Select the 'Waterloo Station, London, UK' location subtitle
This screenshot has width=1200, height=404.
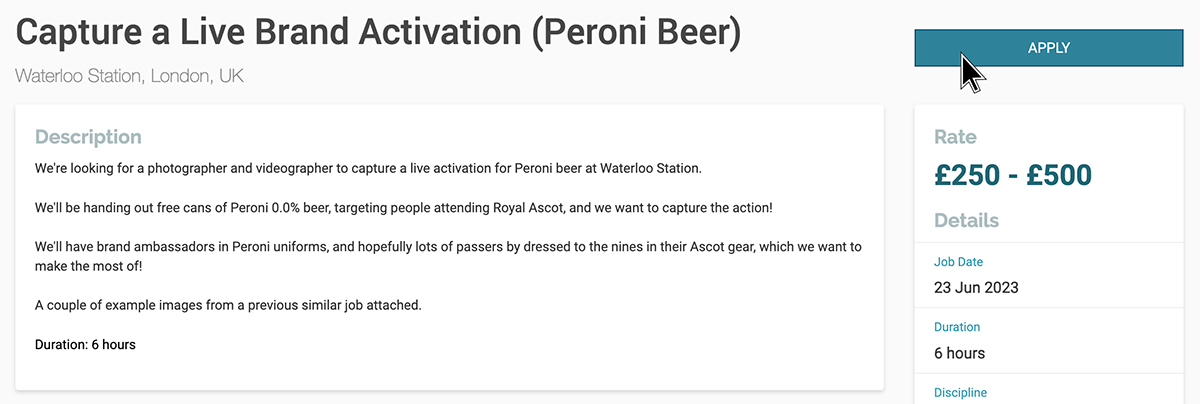click(129, 76)
